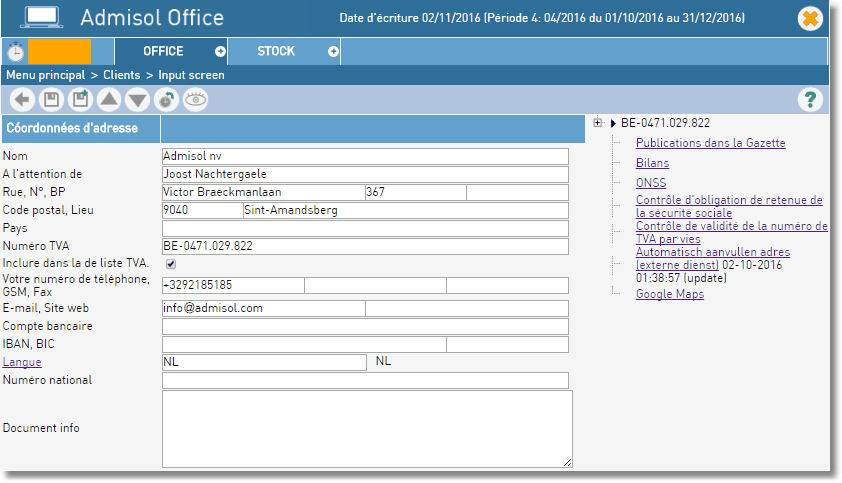842x483 pixels.
Task: Click the empty IBAN field
Action: tap(304, 344)
